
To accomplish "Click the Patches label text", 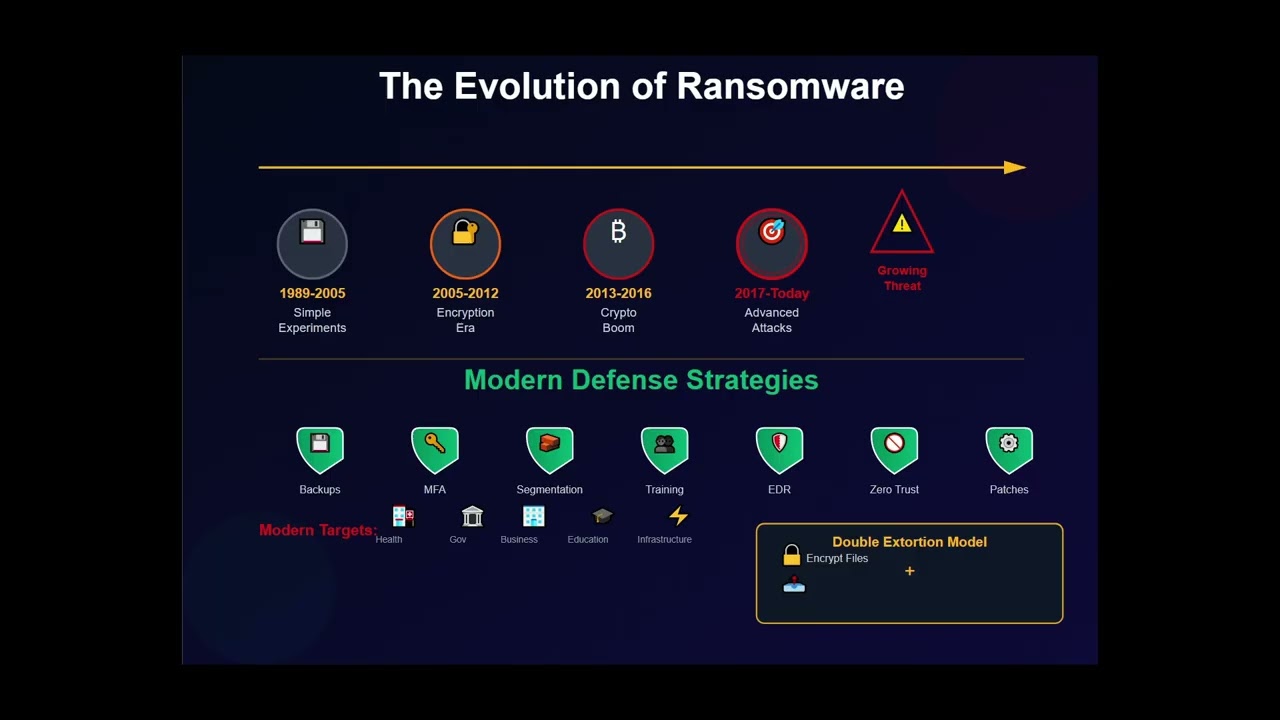I will click(1009, 489).
